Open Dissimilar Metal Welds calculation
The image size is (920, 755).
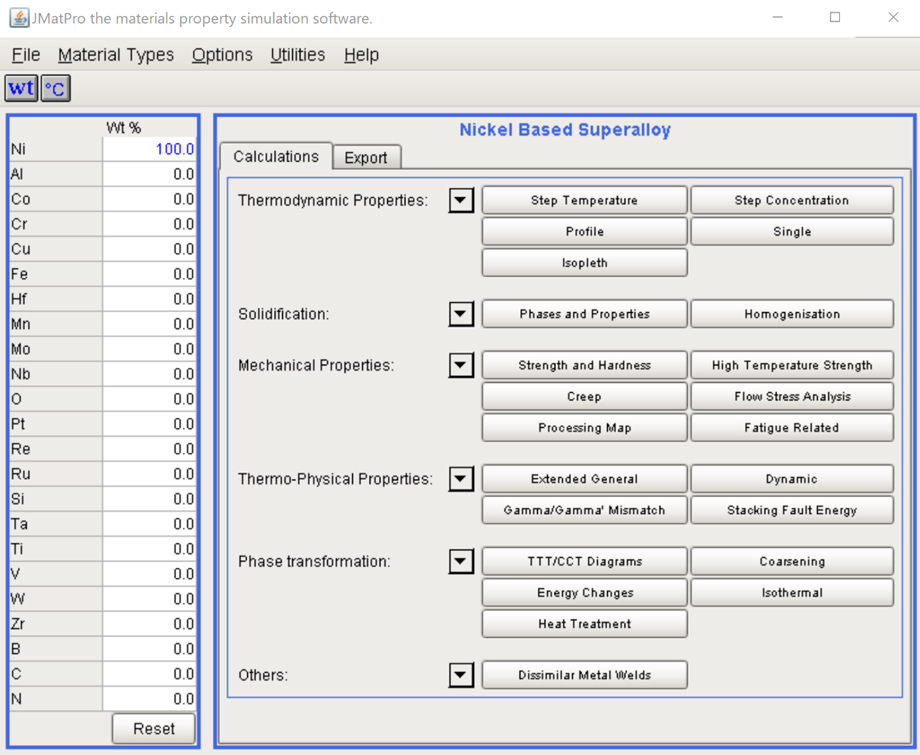(584, 675)
